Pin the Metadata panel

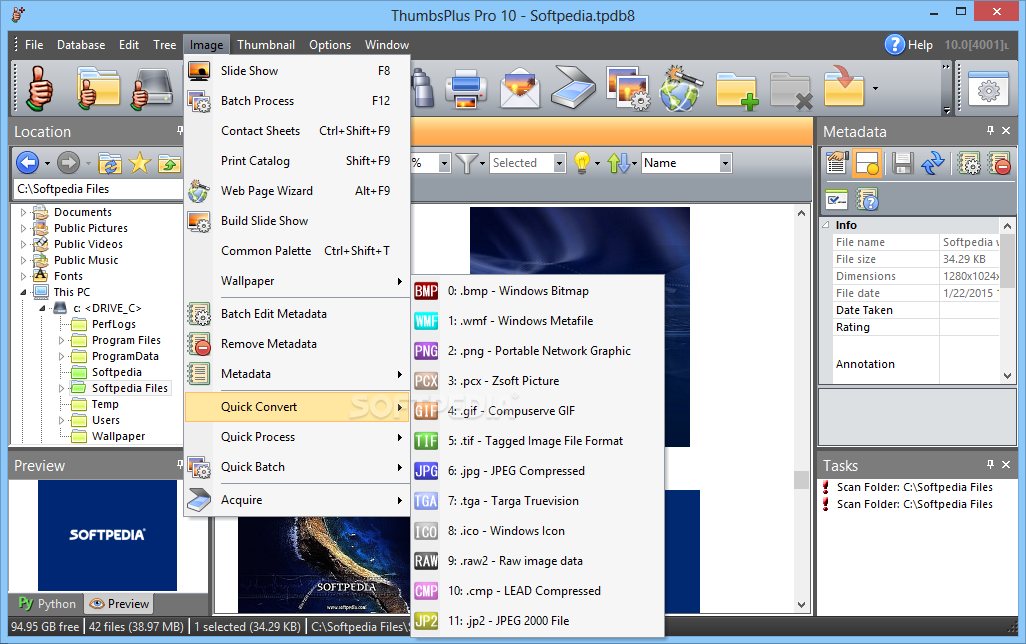click(990, 131)
